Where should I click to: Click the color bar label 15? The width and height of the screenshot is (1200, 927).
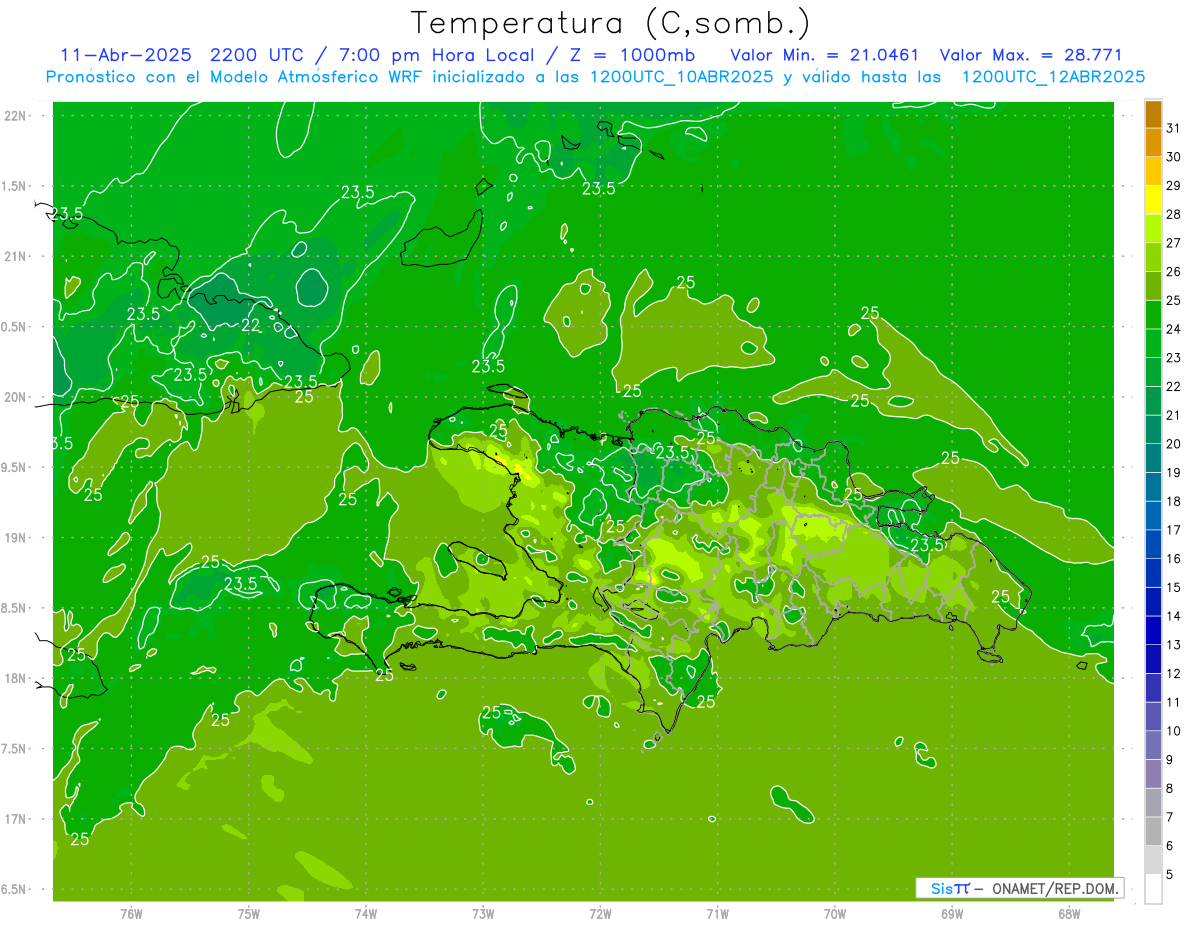pos(1174,587)
